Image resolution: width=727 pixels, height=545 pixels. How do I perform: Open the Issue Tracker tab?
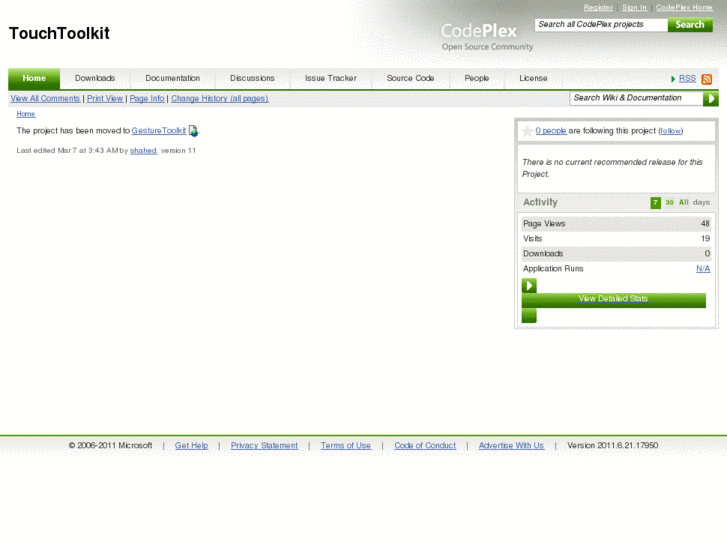tap(331, 78)
